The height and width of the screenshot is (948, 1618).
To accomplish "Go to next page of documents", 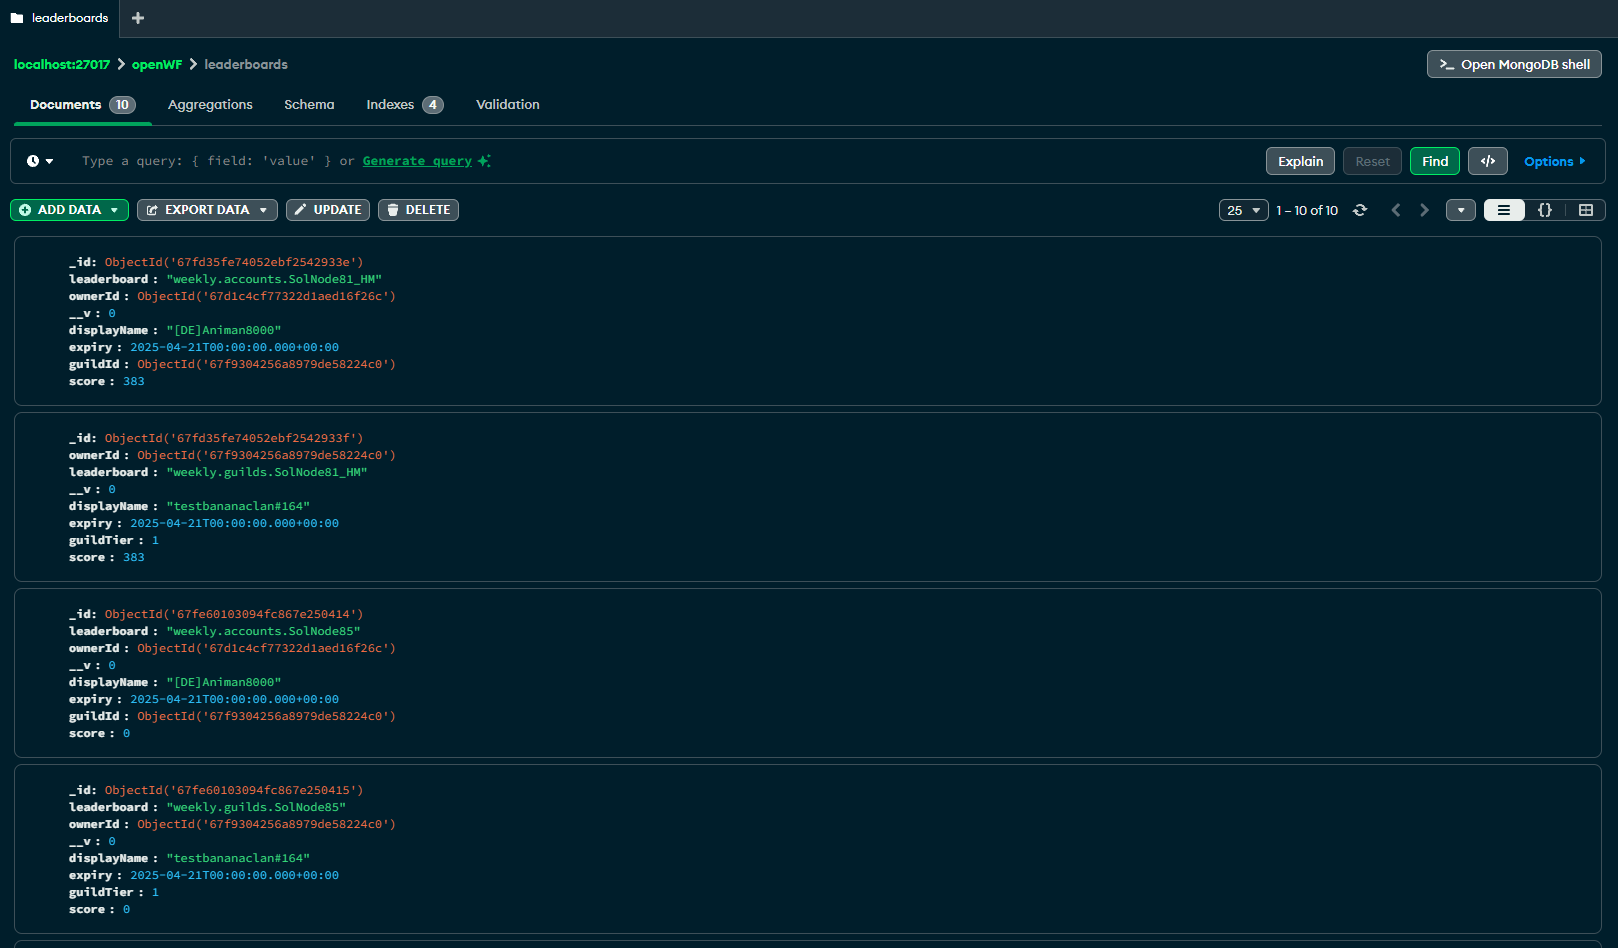I will [x=1424, y=210].
